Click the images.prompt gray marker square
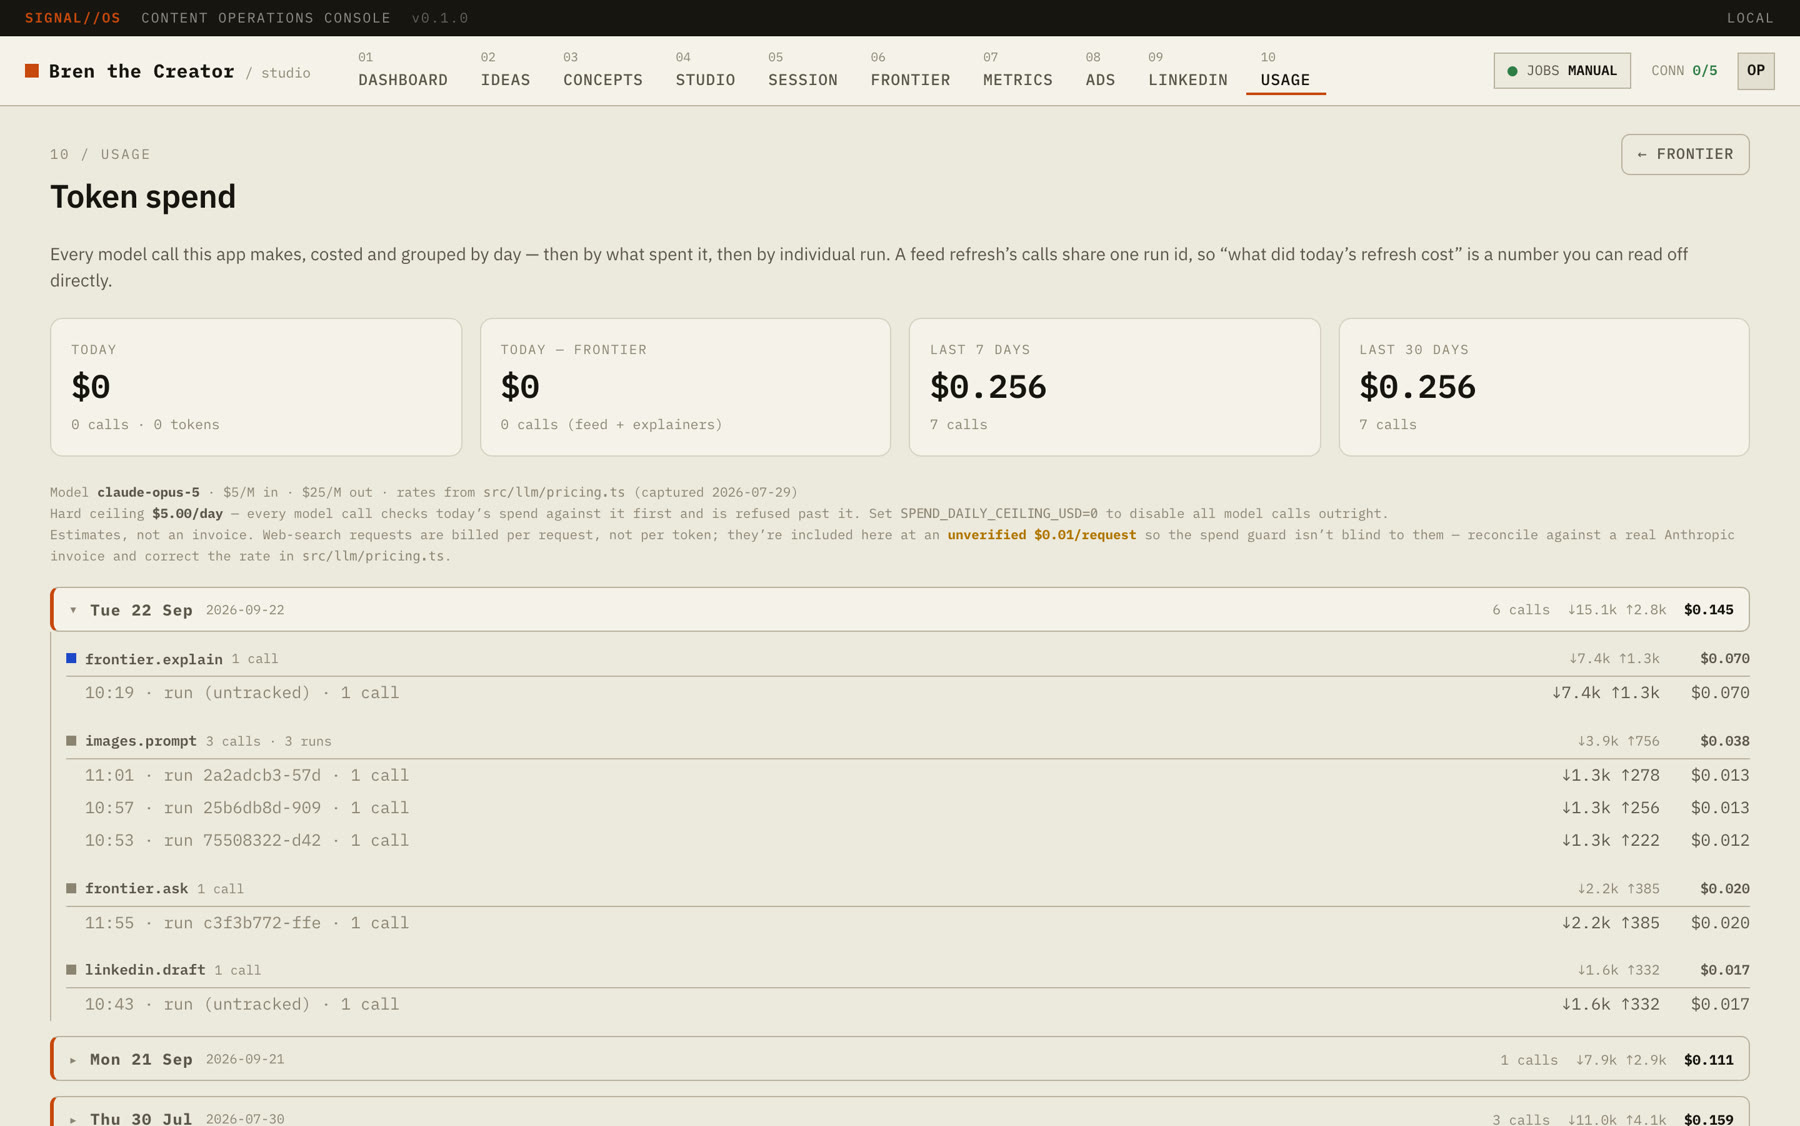The width and height of the screenshot is (1800, 1126). (x=71, y=741)
